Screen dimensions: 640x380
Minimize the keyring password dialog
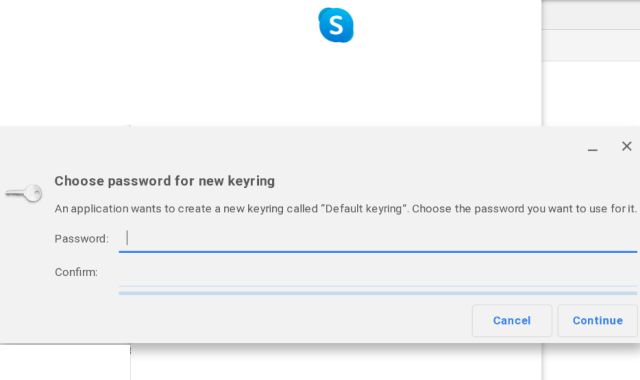coord(593,149)
